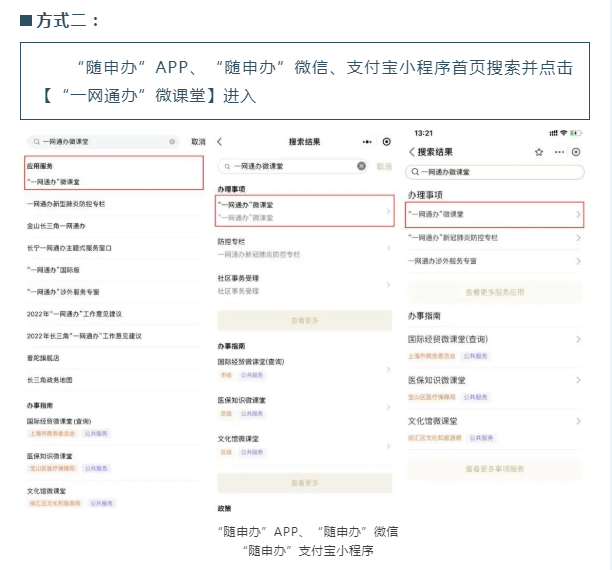Cancel search with 取消 in left screenshot
Image resolution: width=612 pixels, height=570 pixels.
(198, 142)
